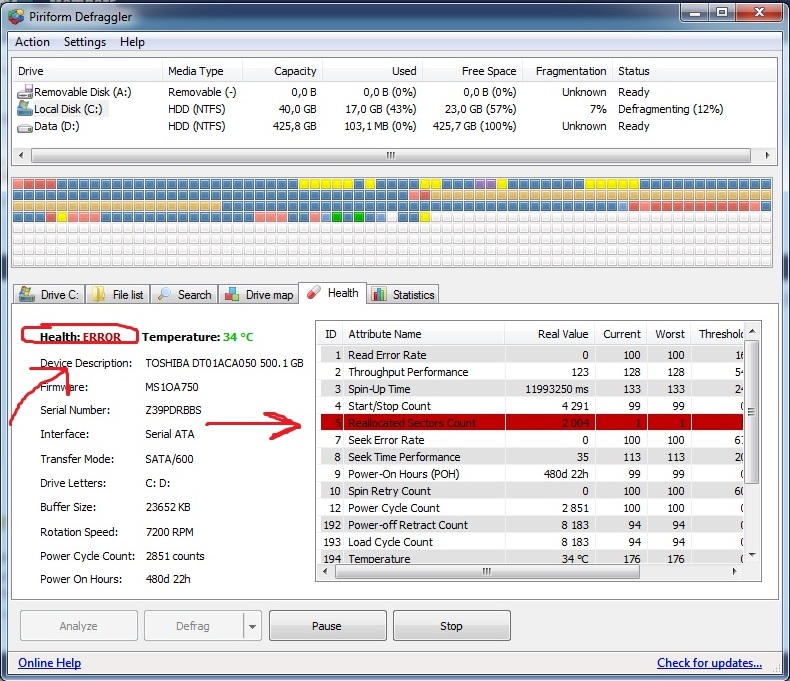Click the Pause button

[327, 626]
